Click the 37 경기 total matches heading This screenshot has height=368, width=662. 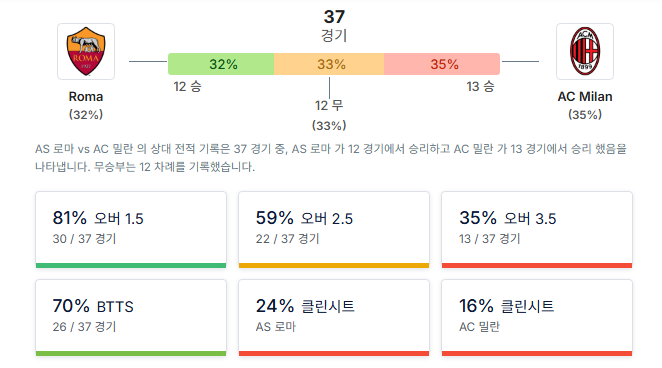[334, 25]
